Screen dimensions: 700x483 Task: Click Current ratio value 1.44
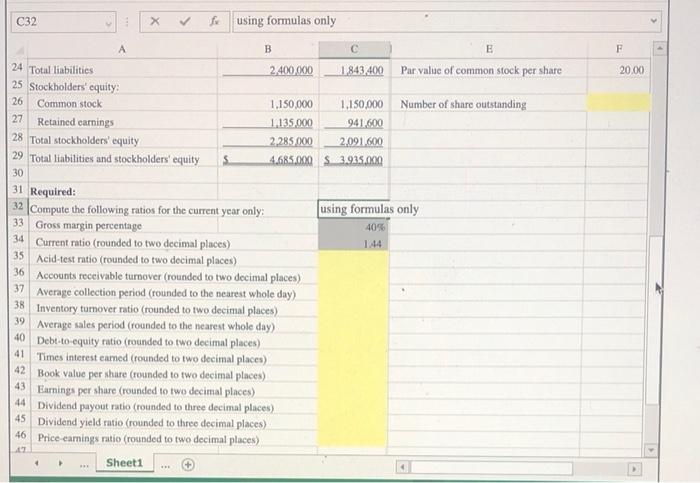tap(354, 244)
